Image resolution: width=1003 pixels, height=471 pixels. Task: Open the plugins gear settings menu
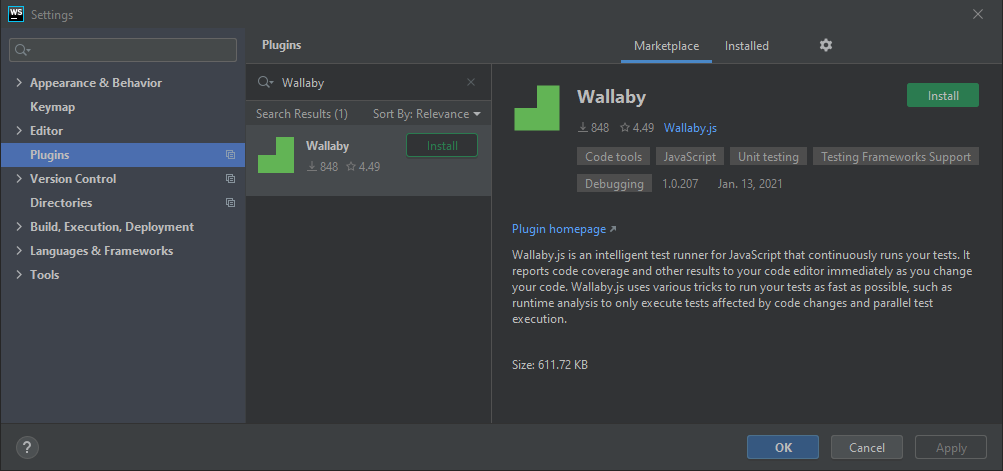click(x=826, y=45)
